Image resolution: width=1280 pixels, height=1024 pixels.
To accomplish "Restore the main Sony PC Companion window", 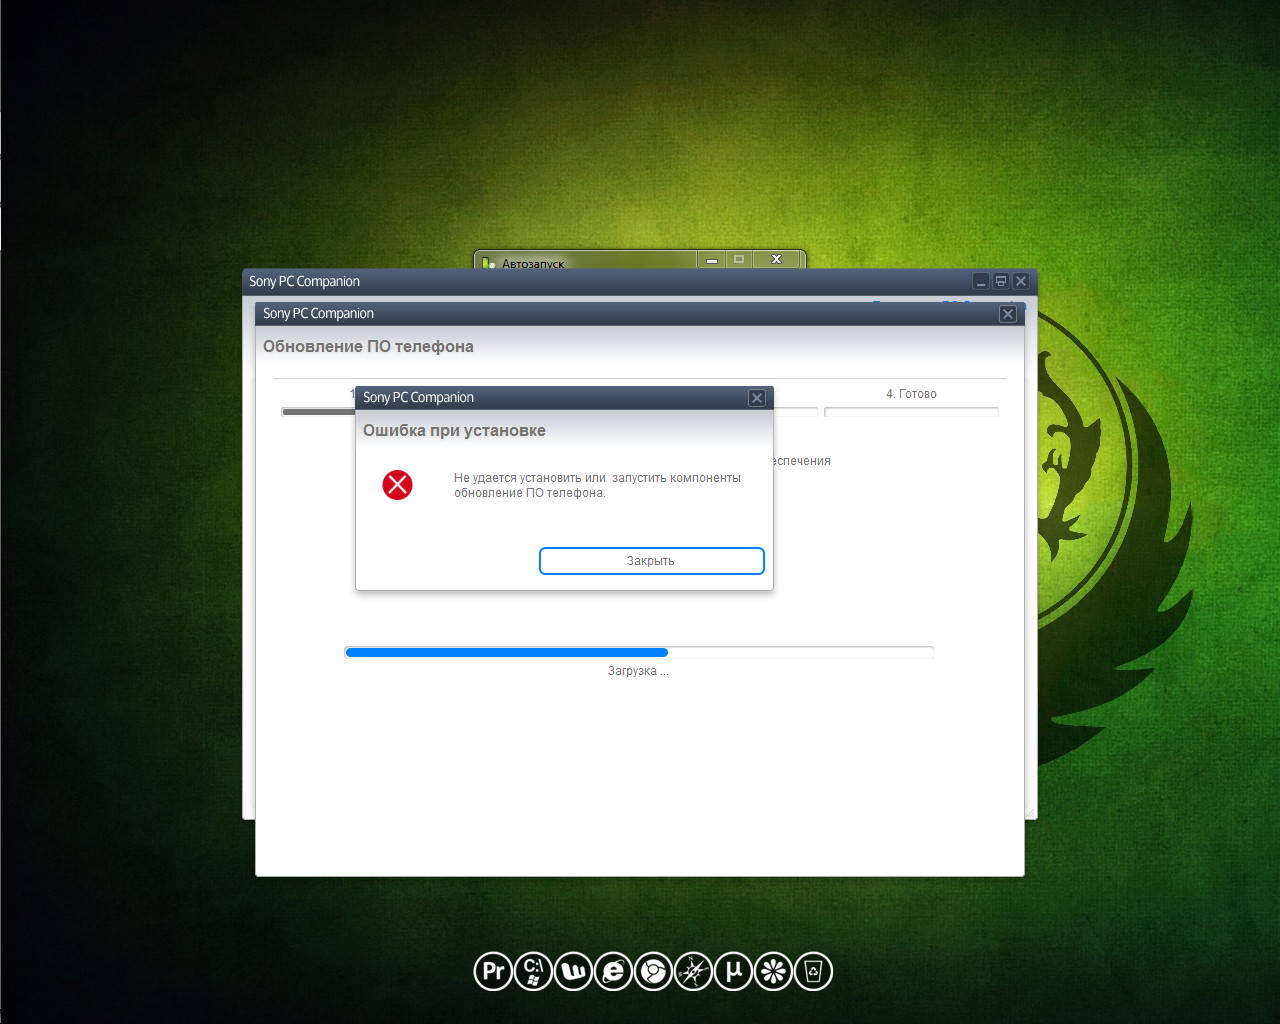I will click(x=1001, y=282).
